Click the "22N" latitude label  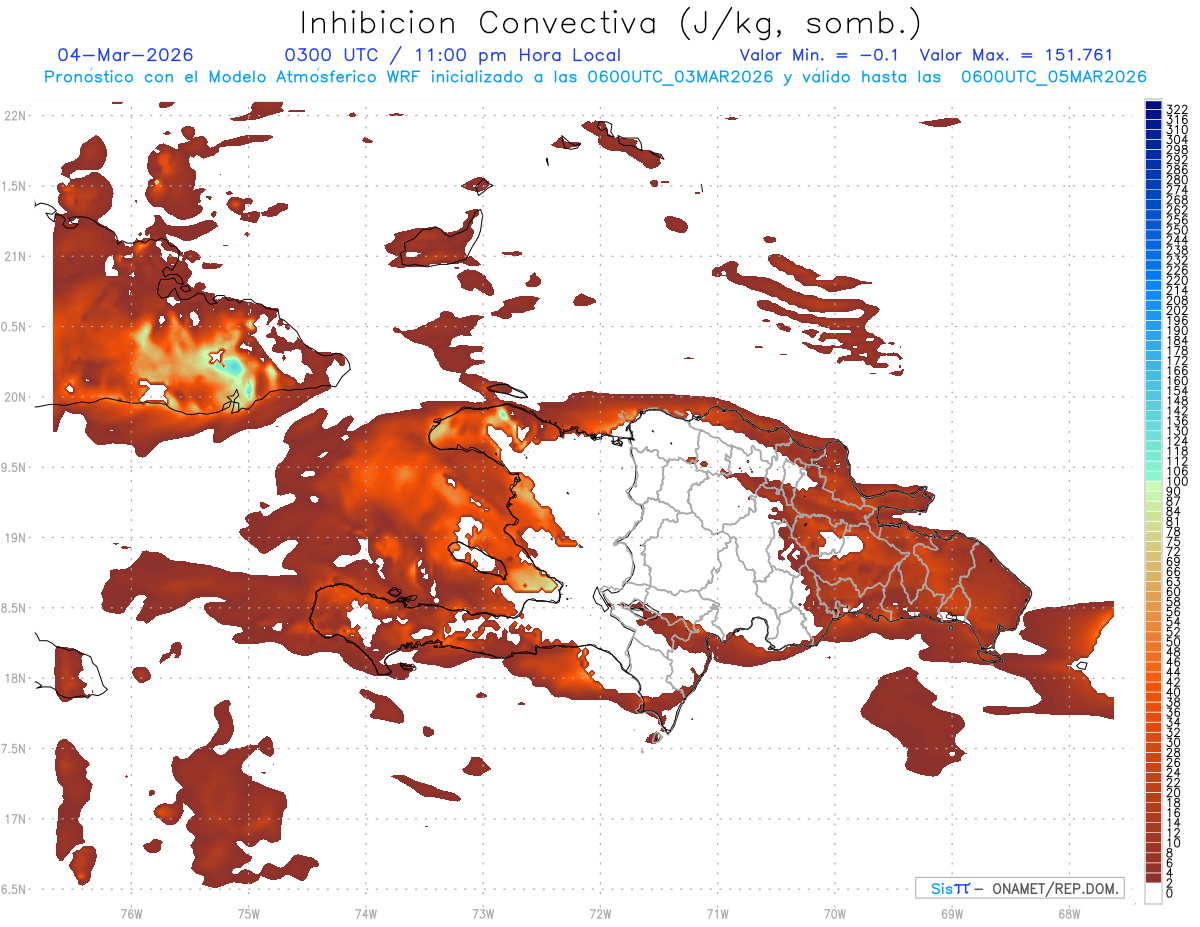pos(15,115)
